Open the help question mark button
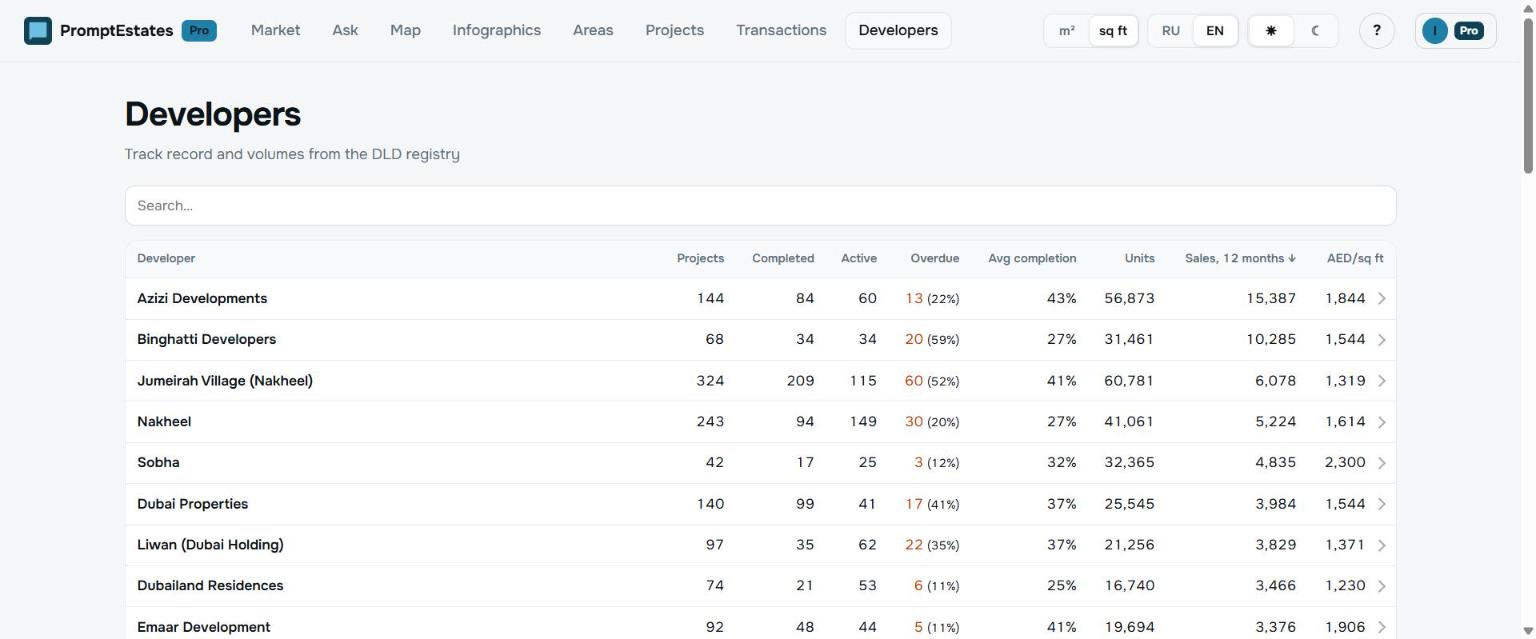1536x639 pixels. coord(1377,31)
